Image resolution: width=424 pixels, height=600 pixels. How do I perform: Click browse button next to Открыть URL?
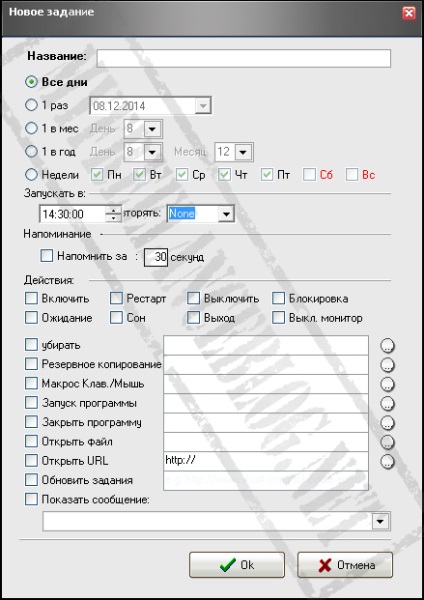click(387, 461)
